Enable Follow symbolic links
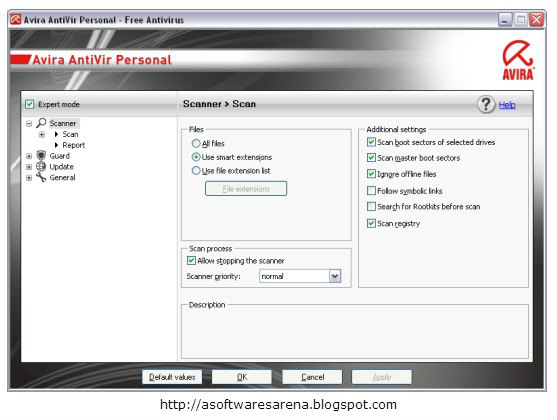This screenshot has height=420, width=557. [x=371, y=191]
